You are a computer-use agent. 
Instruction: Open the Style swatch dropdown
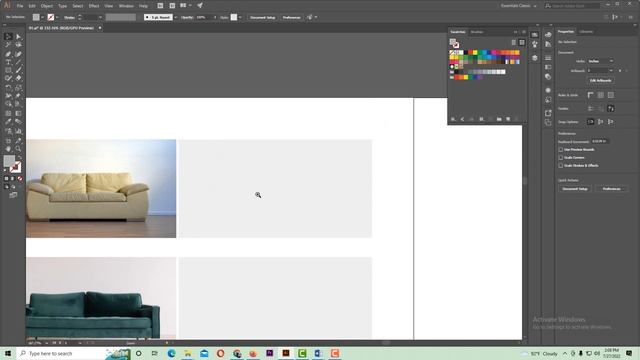(240, 17)
